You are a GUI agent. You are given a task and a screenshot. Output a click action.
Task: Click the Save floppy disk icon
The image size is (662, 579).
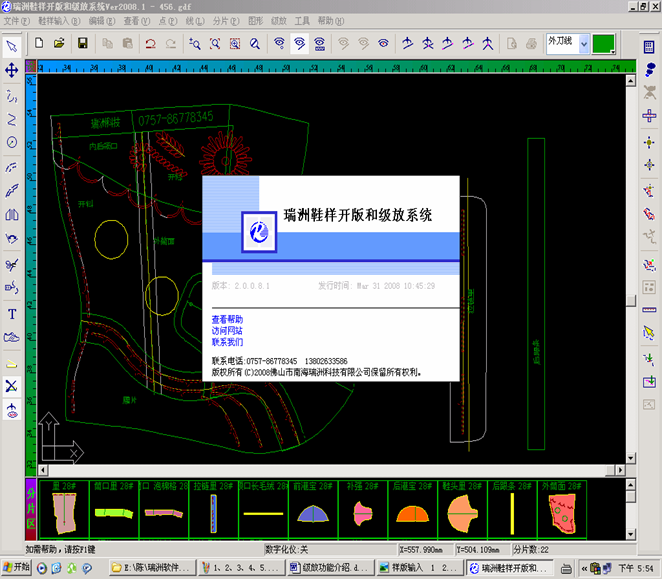[x=83, y=44]
